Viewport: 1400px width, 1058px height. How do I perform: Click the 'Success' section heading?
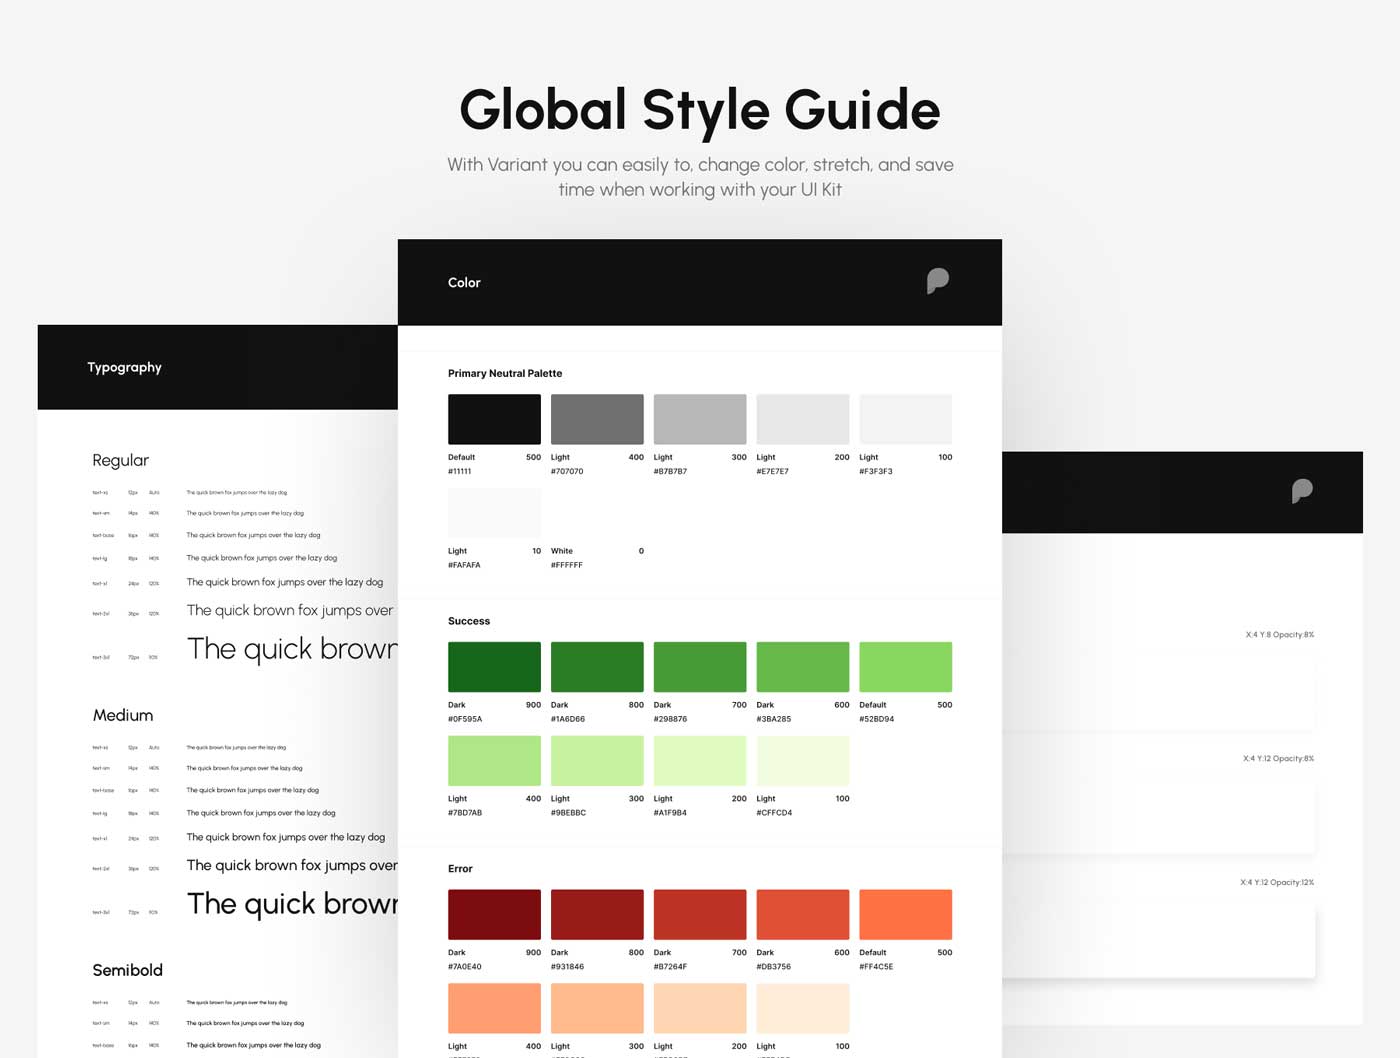point(469,621)
